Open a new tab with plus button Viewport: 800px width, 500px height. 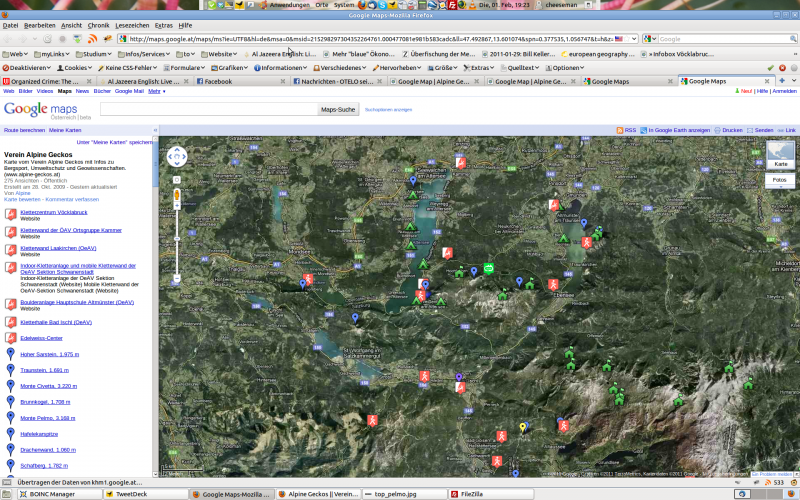click(x=782, y=81)
